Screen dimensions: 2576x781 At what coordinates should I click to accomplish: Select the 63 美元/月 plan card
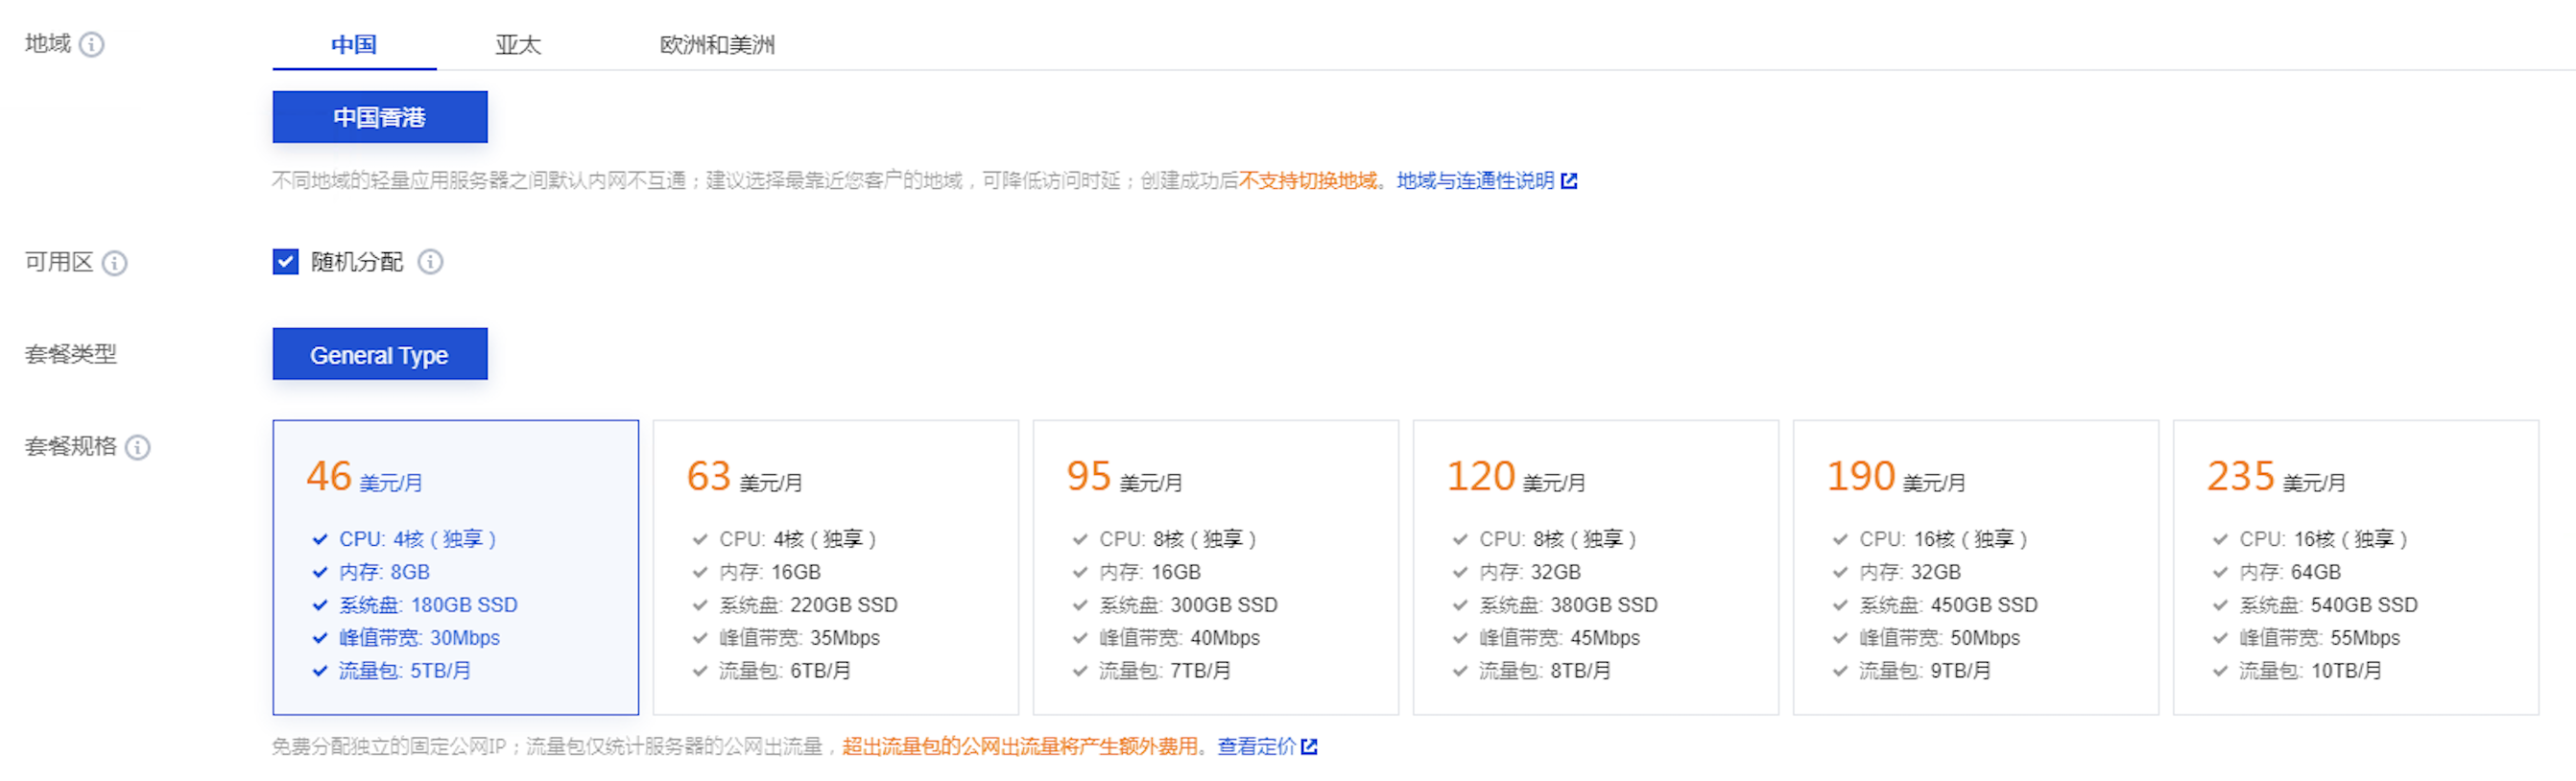point(835,567)
